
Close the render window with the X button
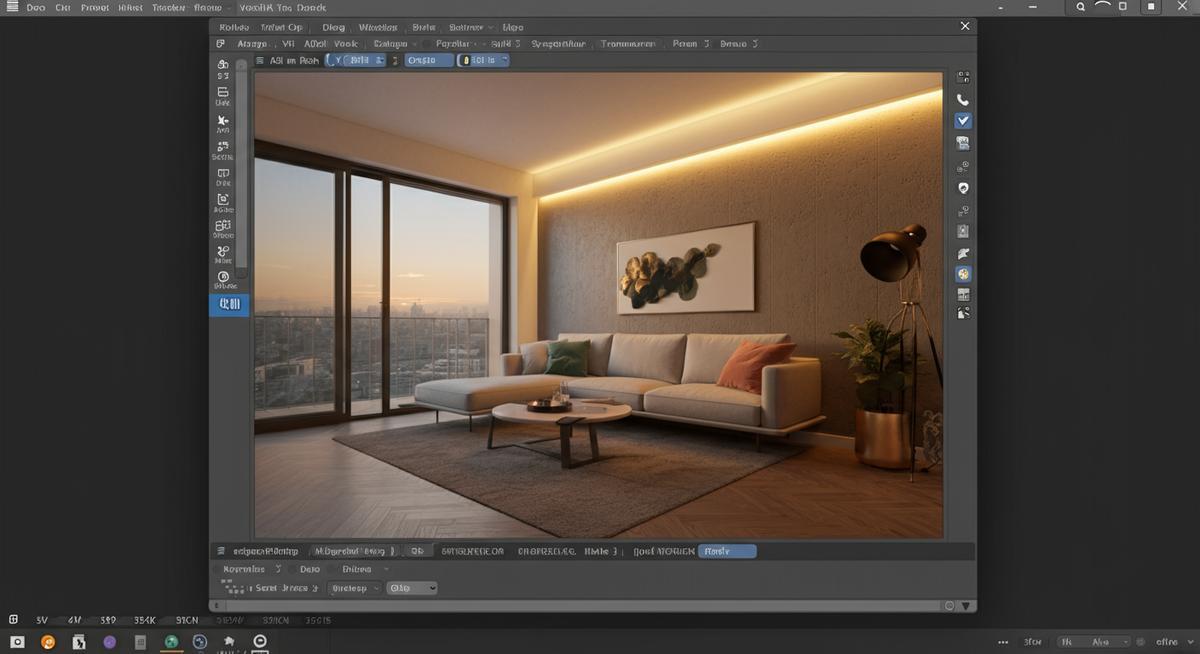(x=965, y=27)
